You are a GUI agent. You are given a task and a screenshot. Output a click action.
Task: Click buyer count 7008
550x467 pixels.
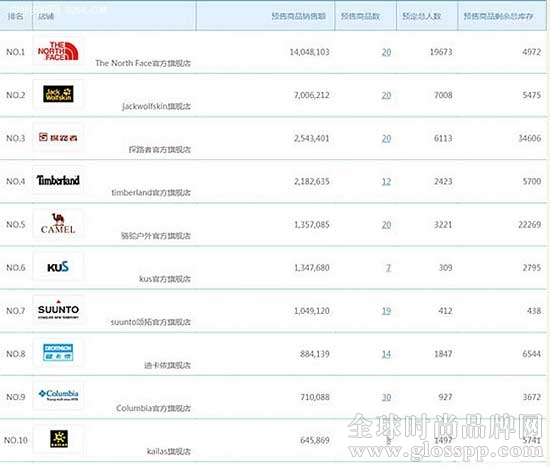(443, 95)
